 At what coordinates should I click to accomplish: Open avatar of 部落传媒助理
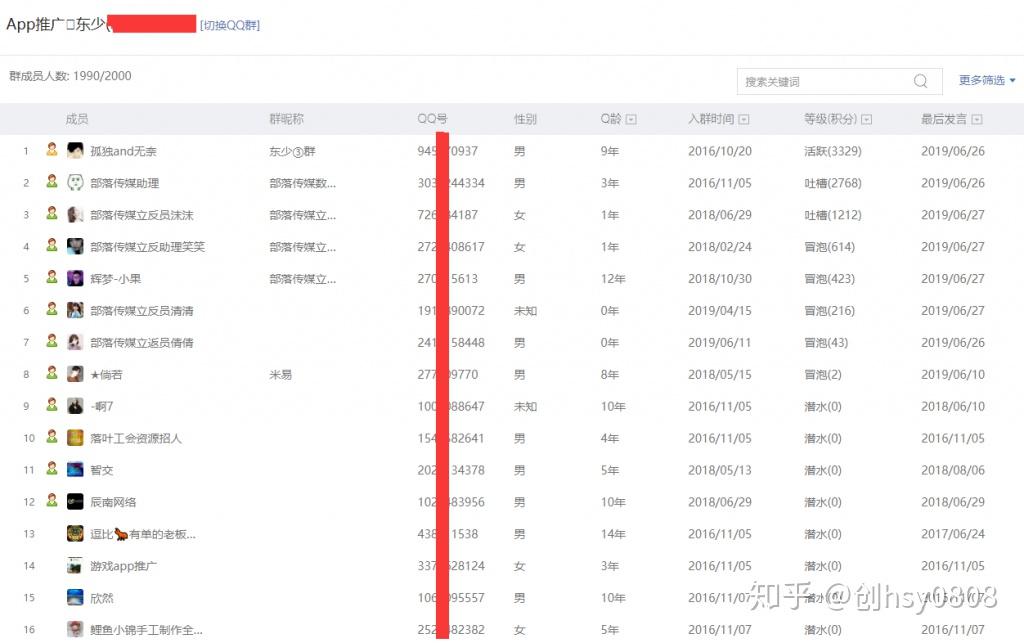click(75, 183)
